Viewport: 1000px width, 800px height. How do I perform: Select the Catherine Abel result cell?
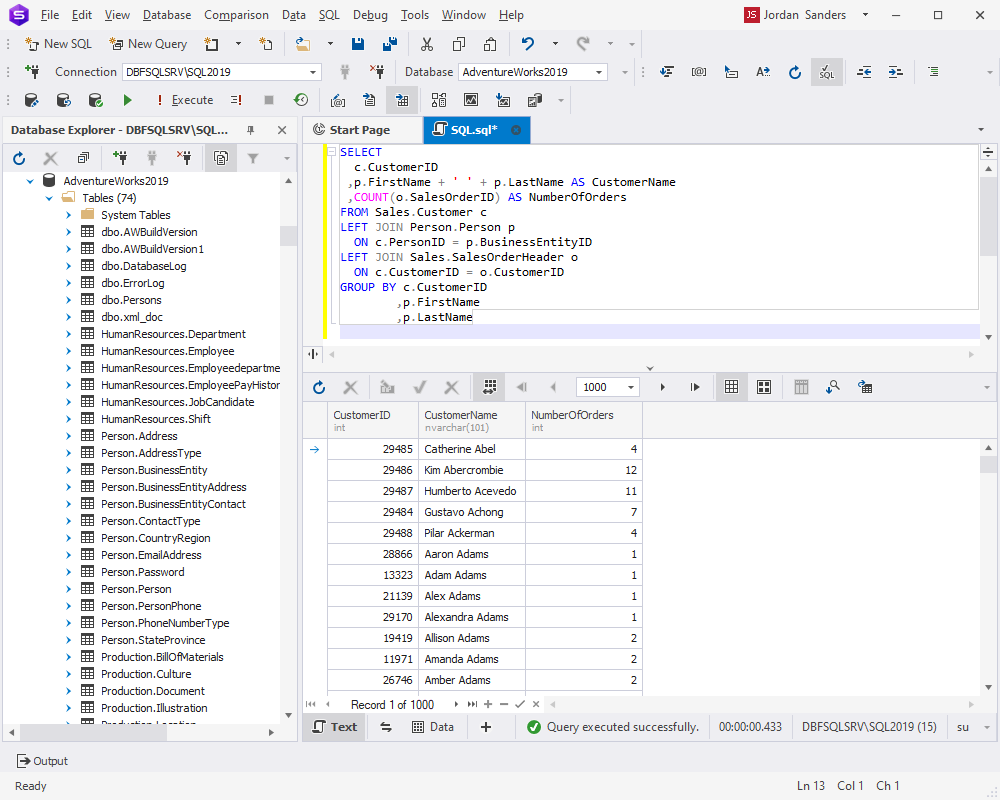point(459,449)
